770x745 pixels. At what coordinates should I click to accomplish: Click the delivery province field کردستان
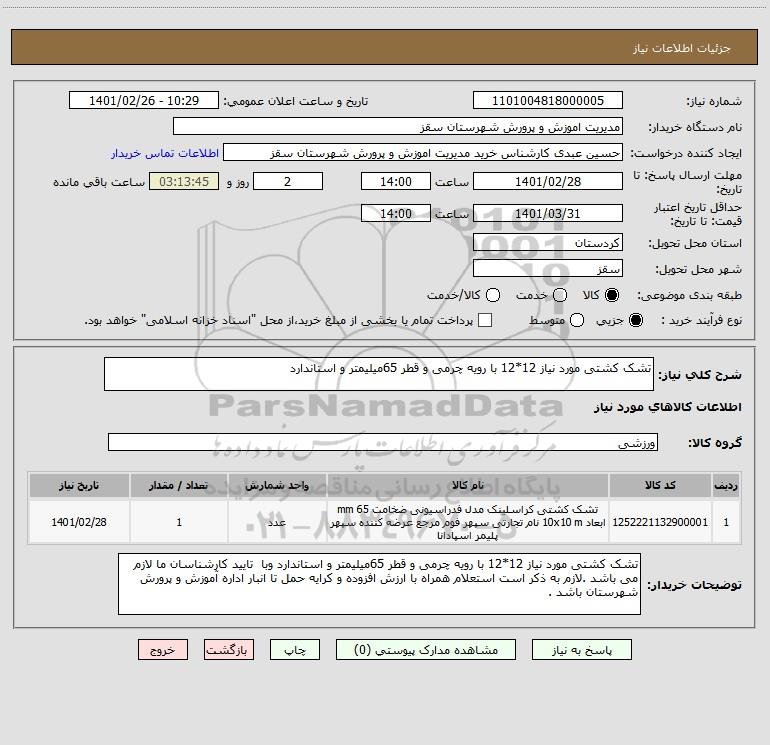[x=548, y=243]
